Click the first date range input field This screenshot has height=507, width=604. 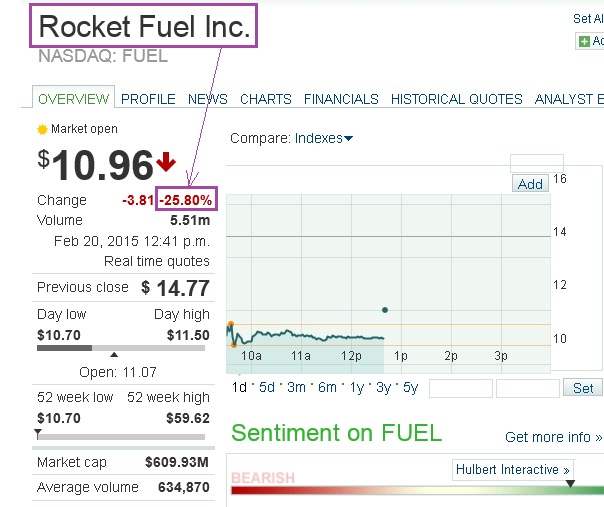tap(460, 388)
